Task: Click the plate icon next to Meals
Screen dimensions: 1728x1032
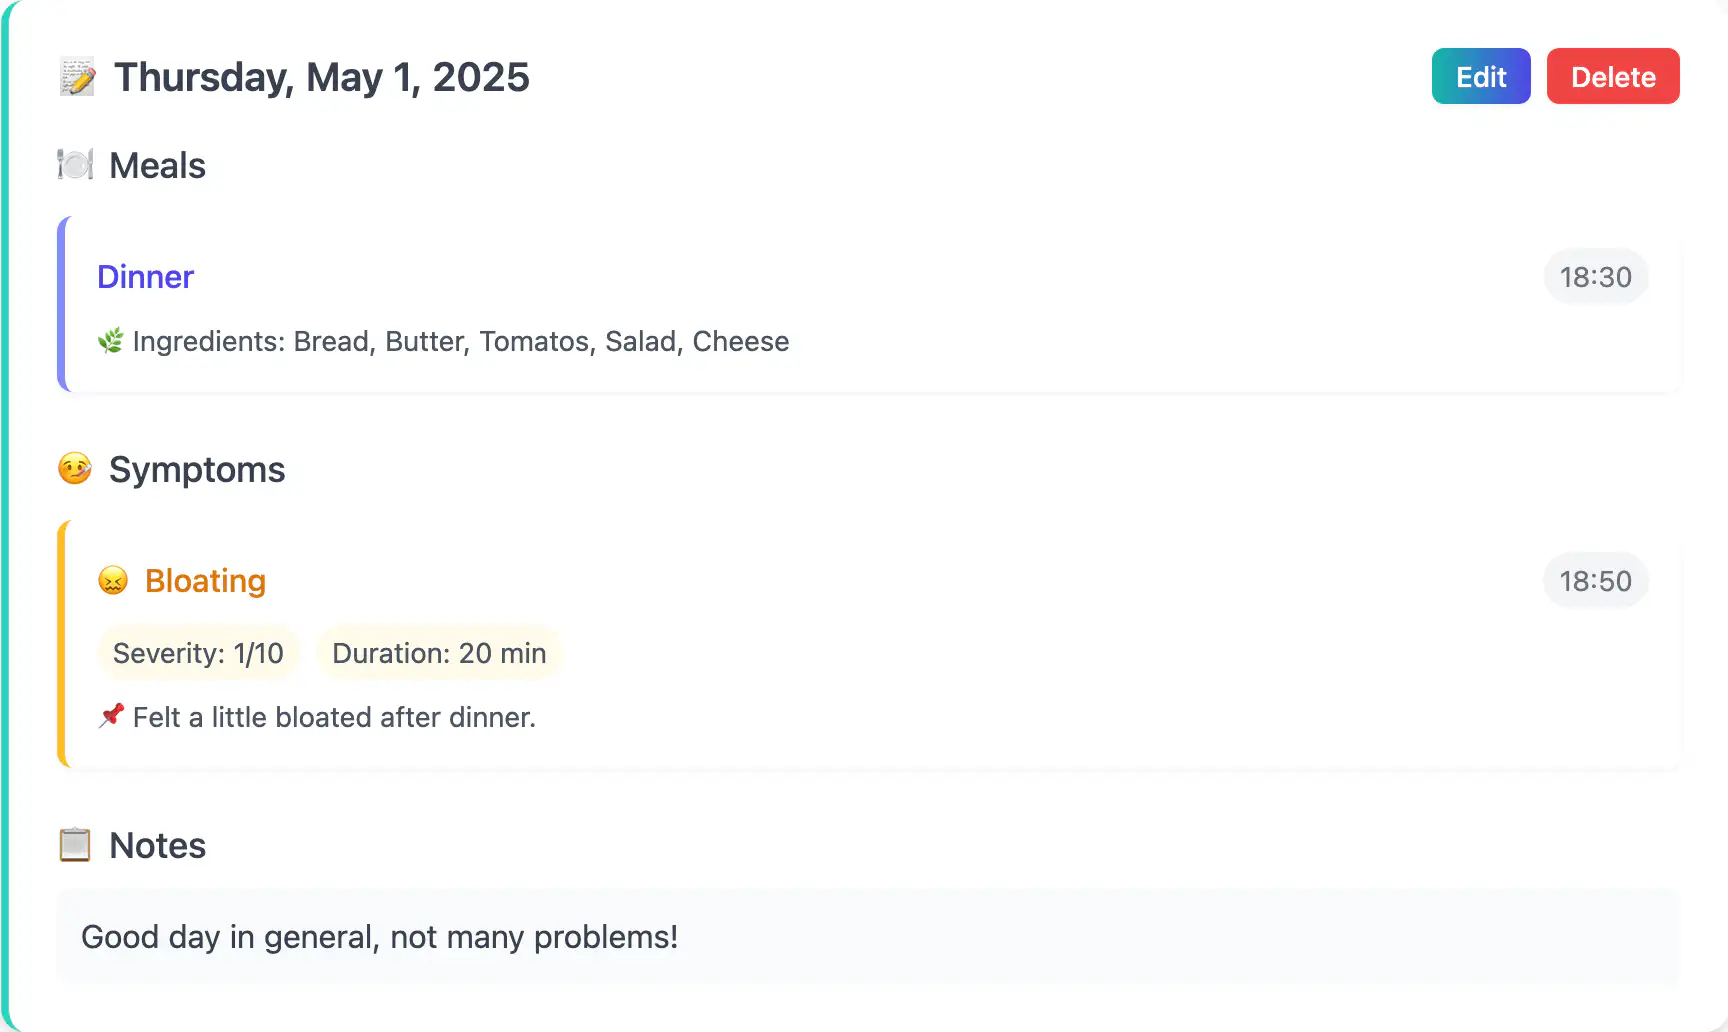Action: pos(75,164)
